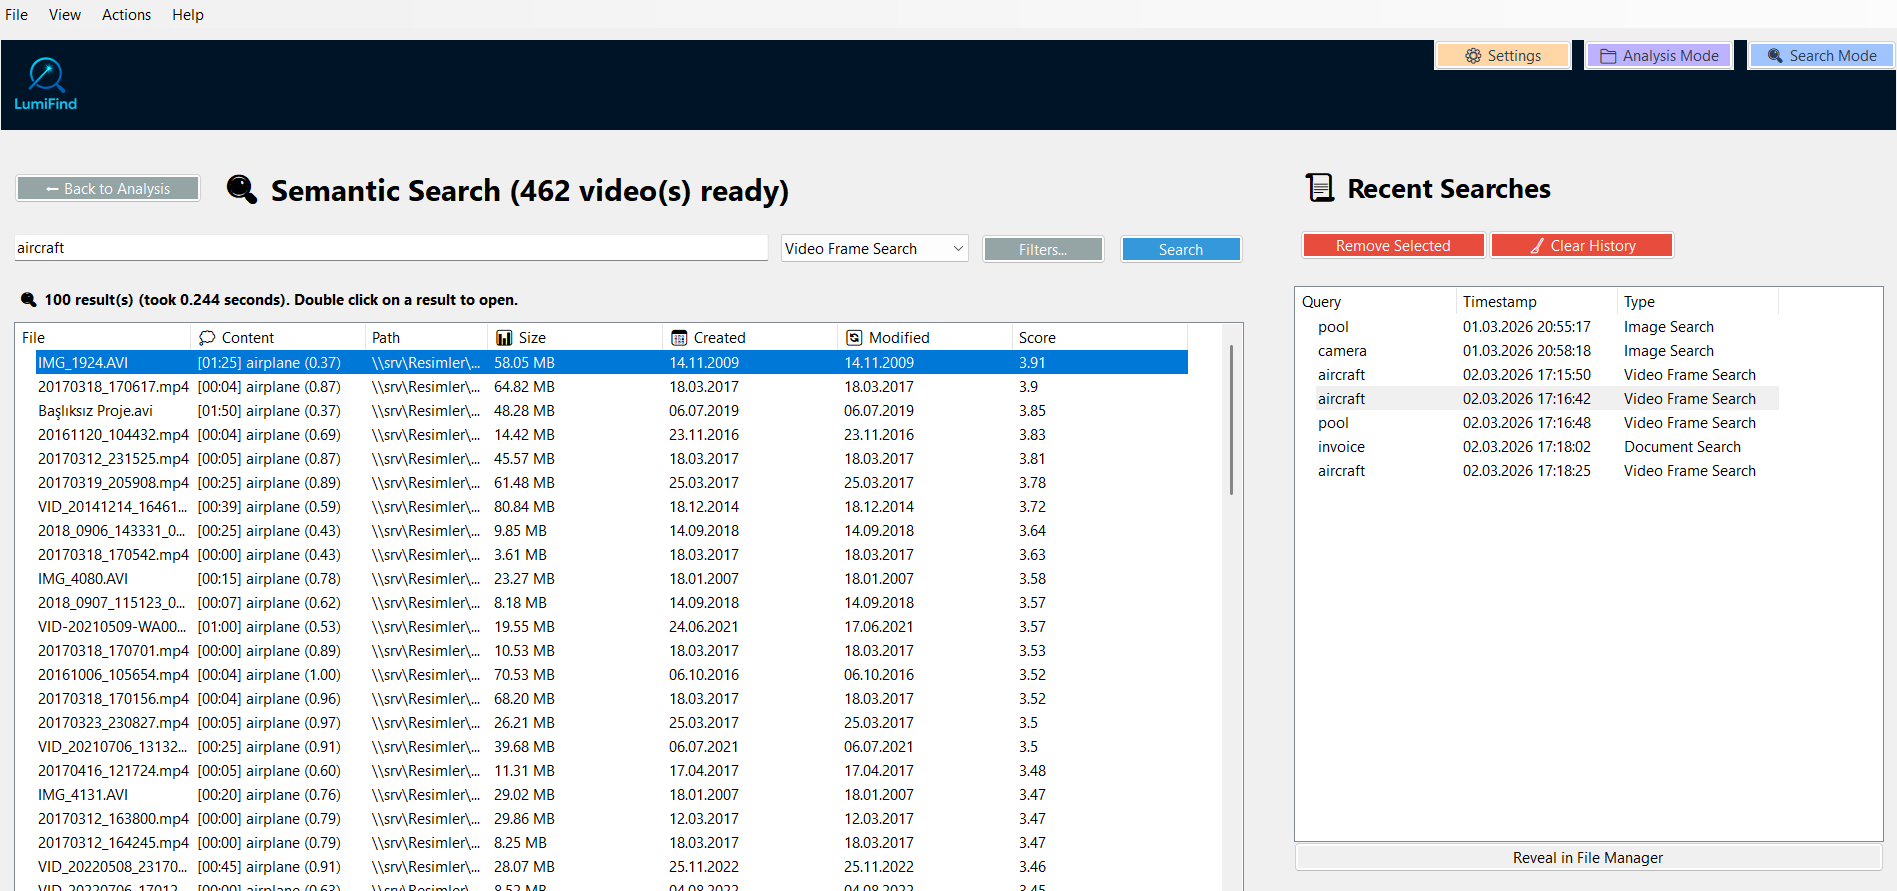Go Back to Analysis
Viewport: 1897px width, 891px height.
click(x=108, y=189)
